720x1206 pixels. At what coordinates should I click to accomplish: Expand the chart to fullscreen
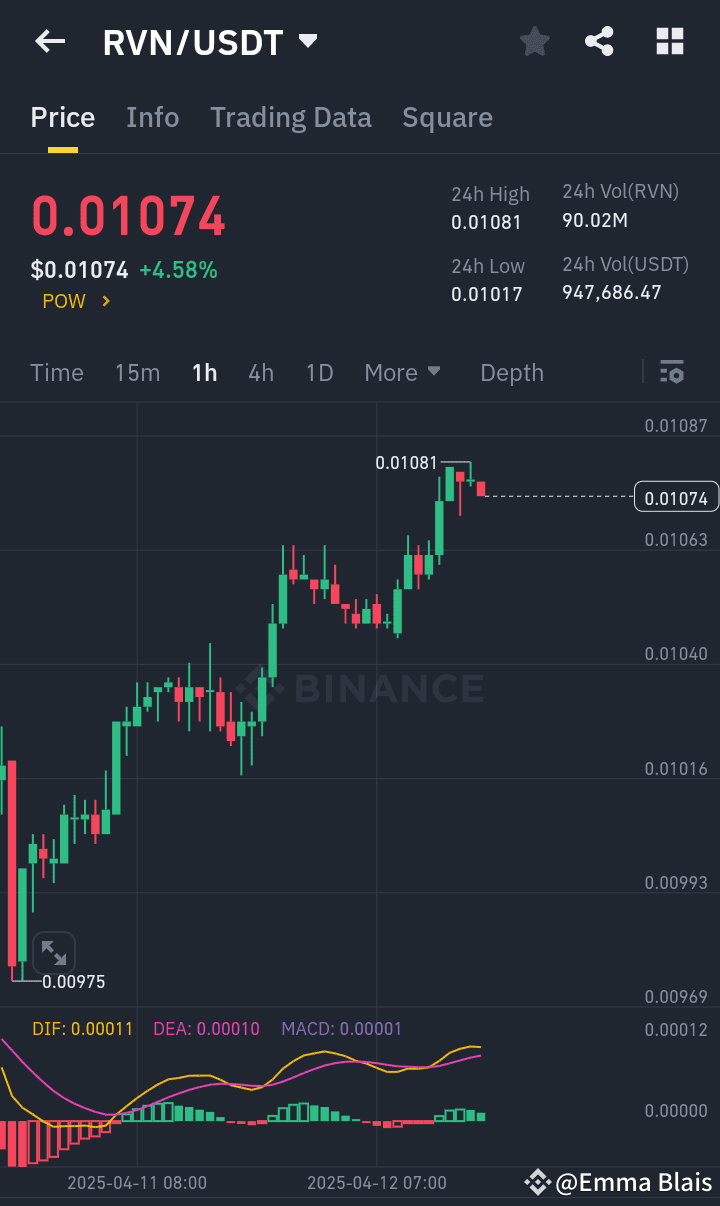54,952
